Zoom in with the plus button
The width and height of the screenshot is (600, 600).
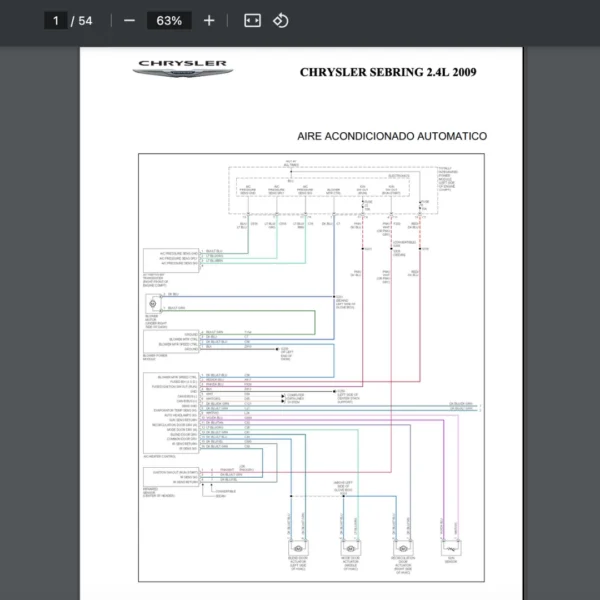point(208,20)
